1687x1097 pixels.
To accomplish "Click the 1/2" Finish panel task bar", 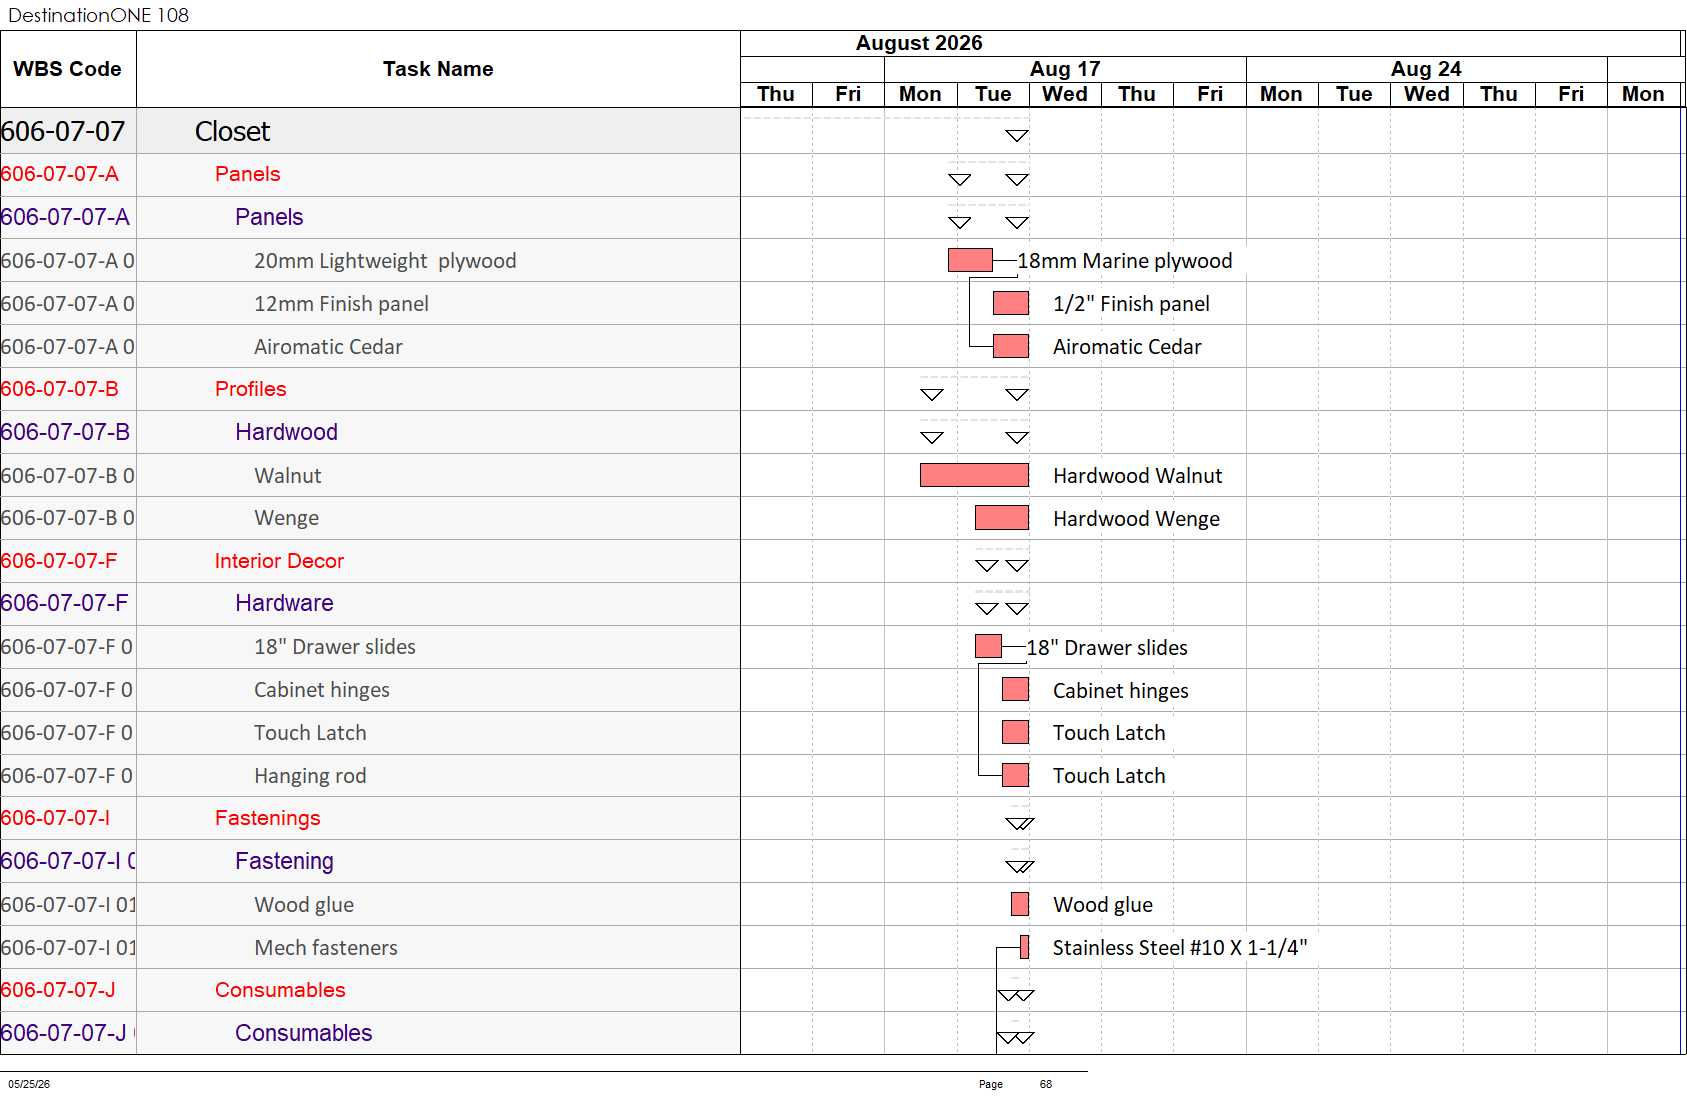I will (1011, 303).
